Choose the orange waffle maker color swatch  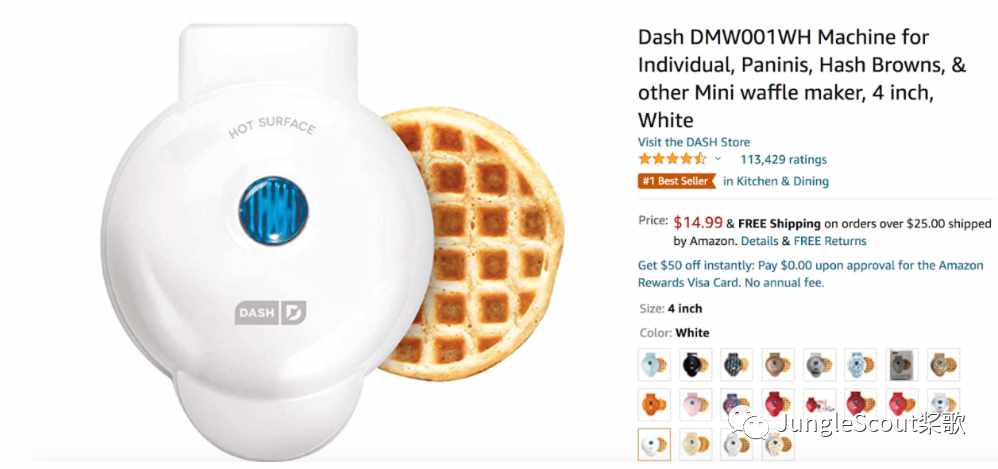point(654,404)
